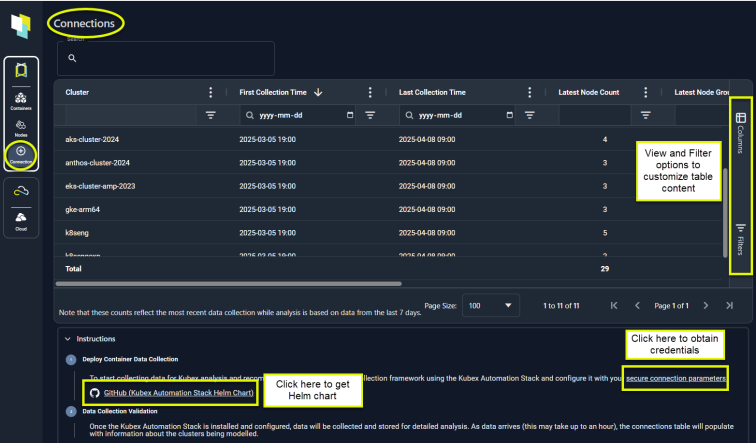Screen dimensions: 756x443
Task: Click in the Search input field
Action: point(166,58)
